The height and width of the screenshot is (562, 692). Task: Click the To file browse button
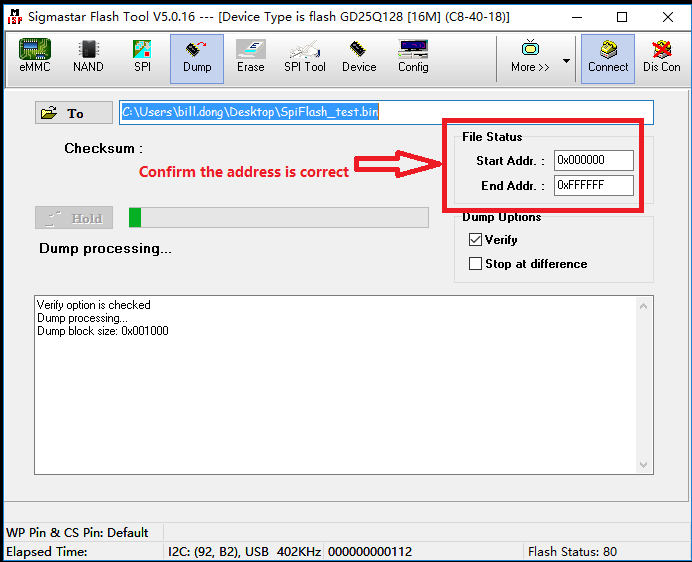73,113
